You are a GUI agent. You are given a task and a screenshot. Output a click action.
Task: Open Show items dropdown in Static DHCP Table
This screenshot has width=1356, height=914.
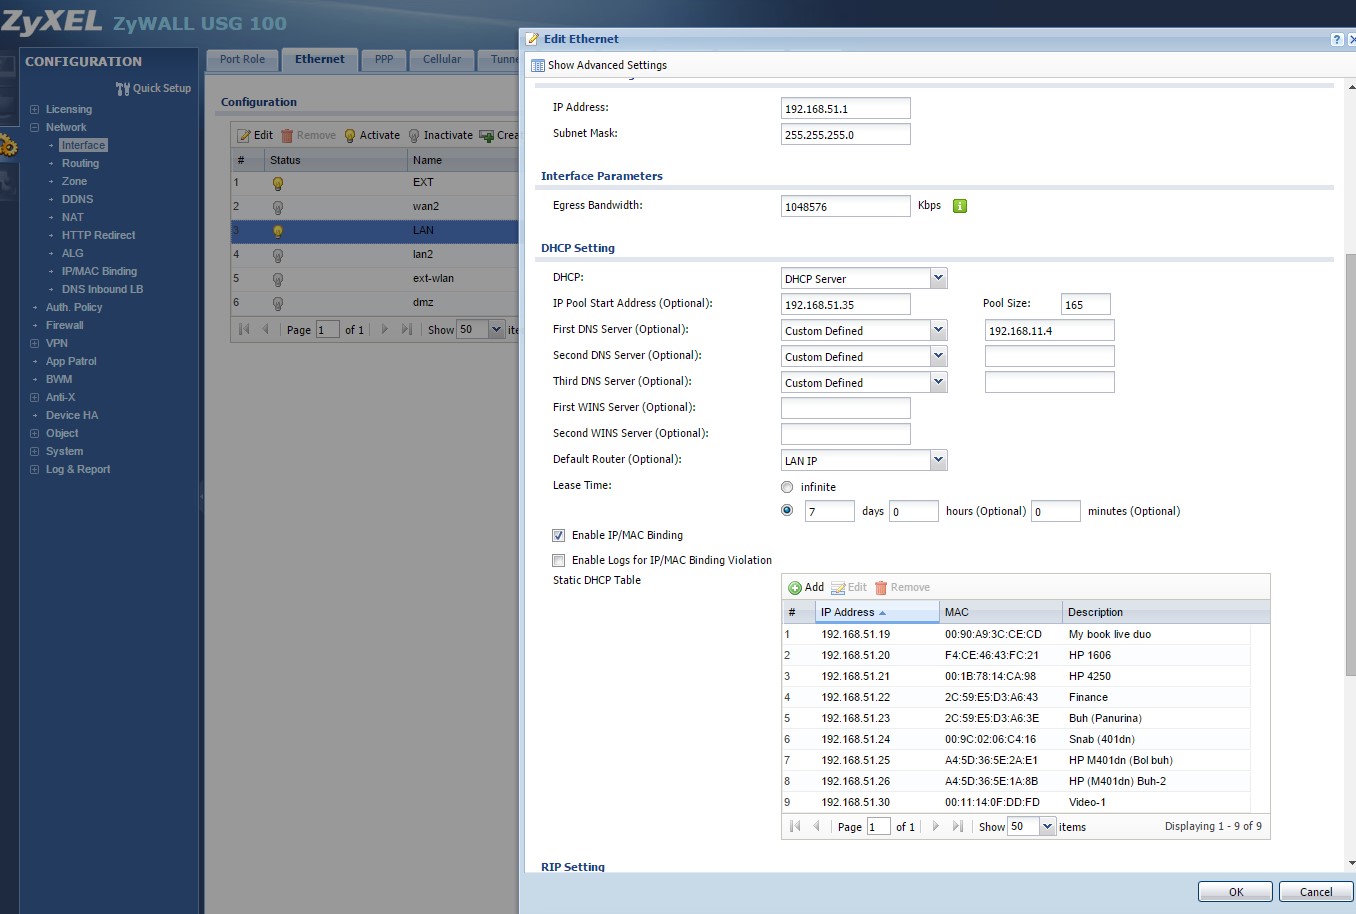point(1048,826)
